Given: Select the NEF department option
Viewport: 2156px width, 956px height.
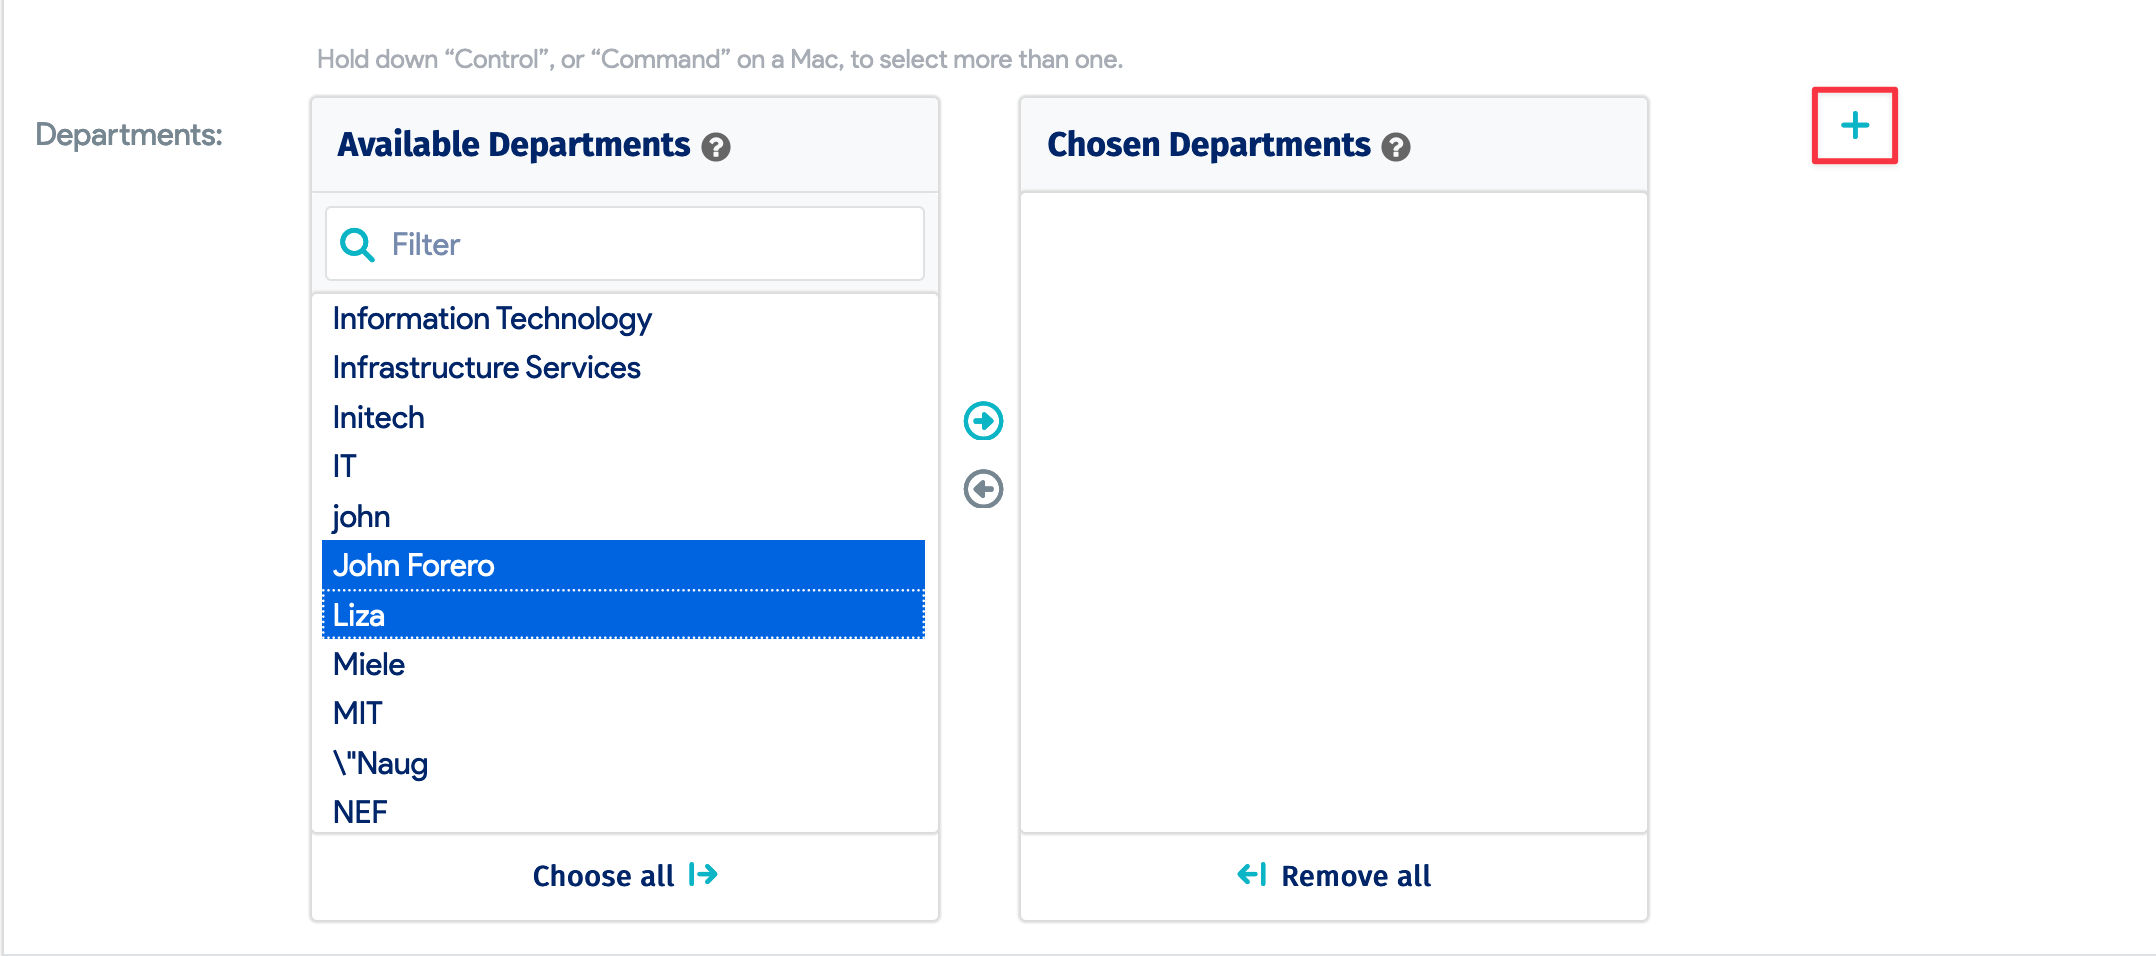Looking at the screenshot, I should 360,812.
